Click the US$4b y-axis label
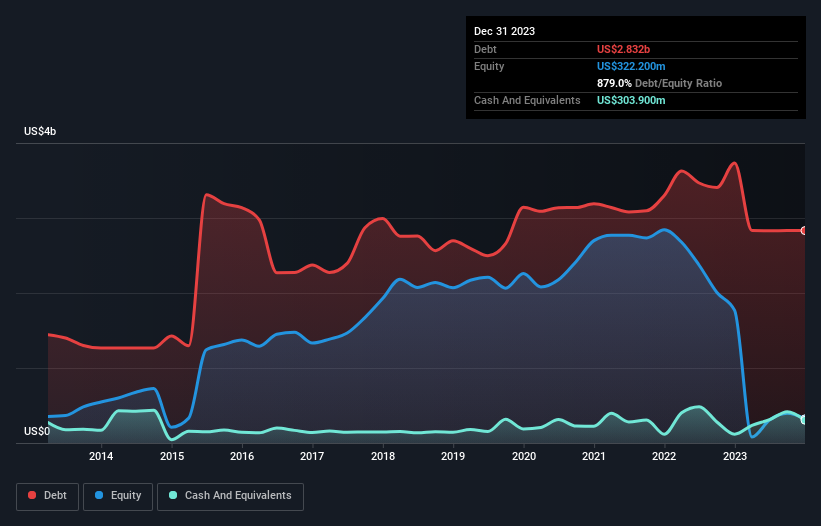The width and height of the screenshot is (821, 526). [40, 131]
